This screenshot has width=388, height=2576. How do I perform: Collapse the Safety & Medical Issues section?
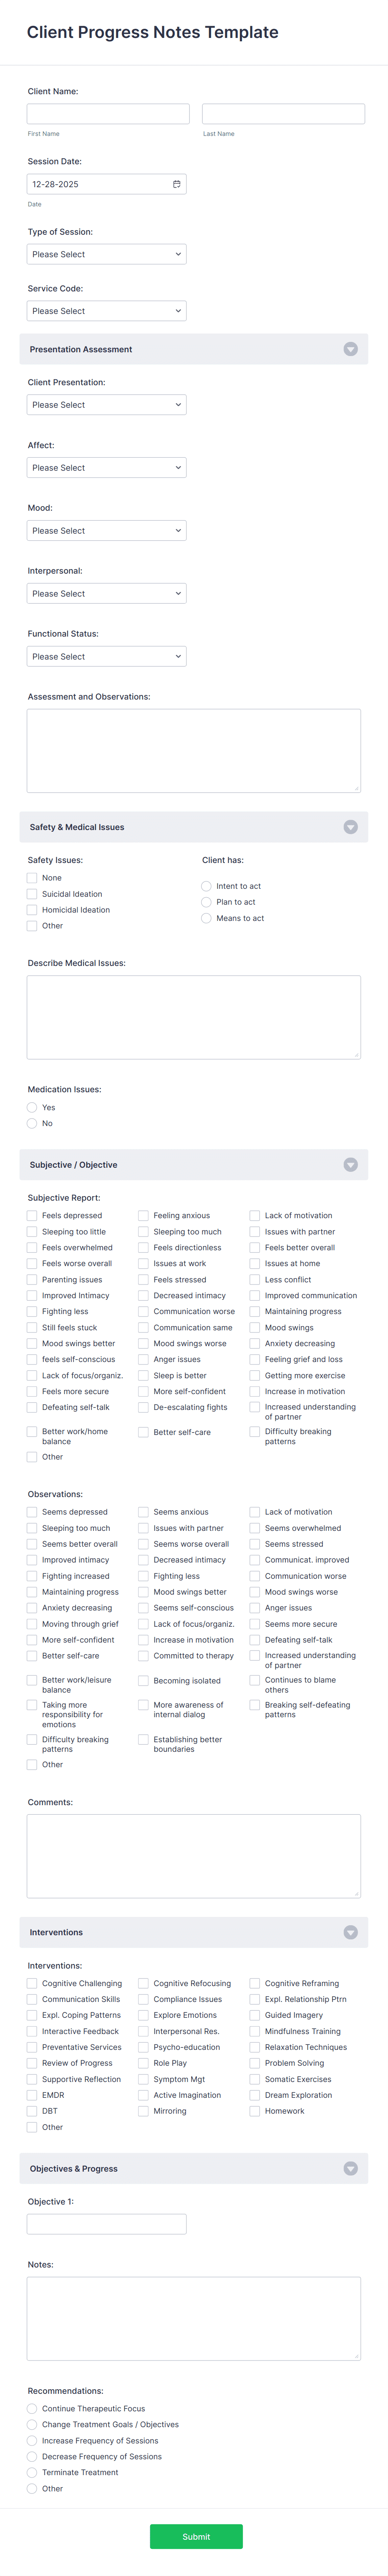[351, 827]
